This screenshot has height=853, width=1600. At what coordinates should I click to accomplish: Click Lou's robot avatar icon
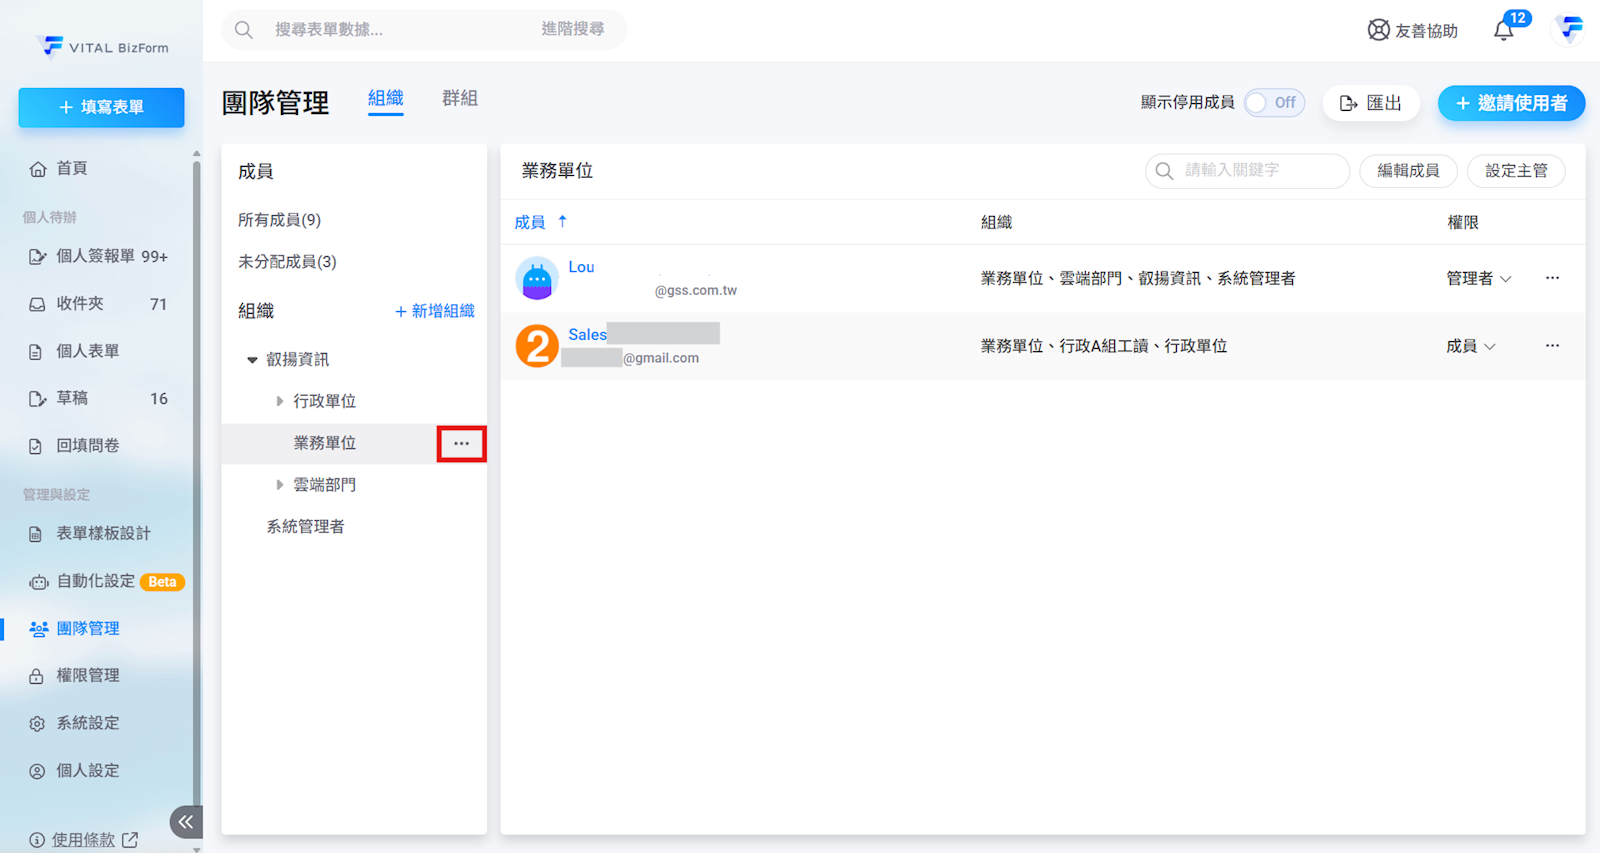(537, 279)
